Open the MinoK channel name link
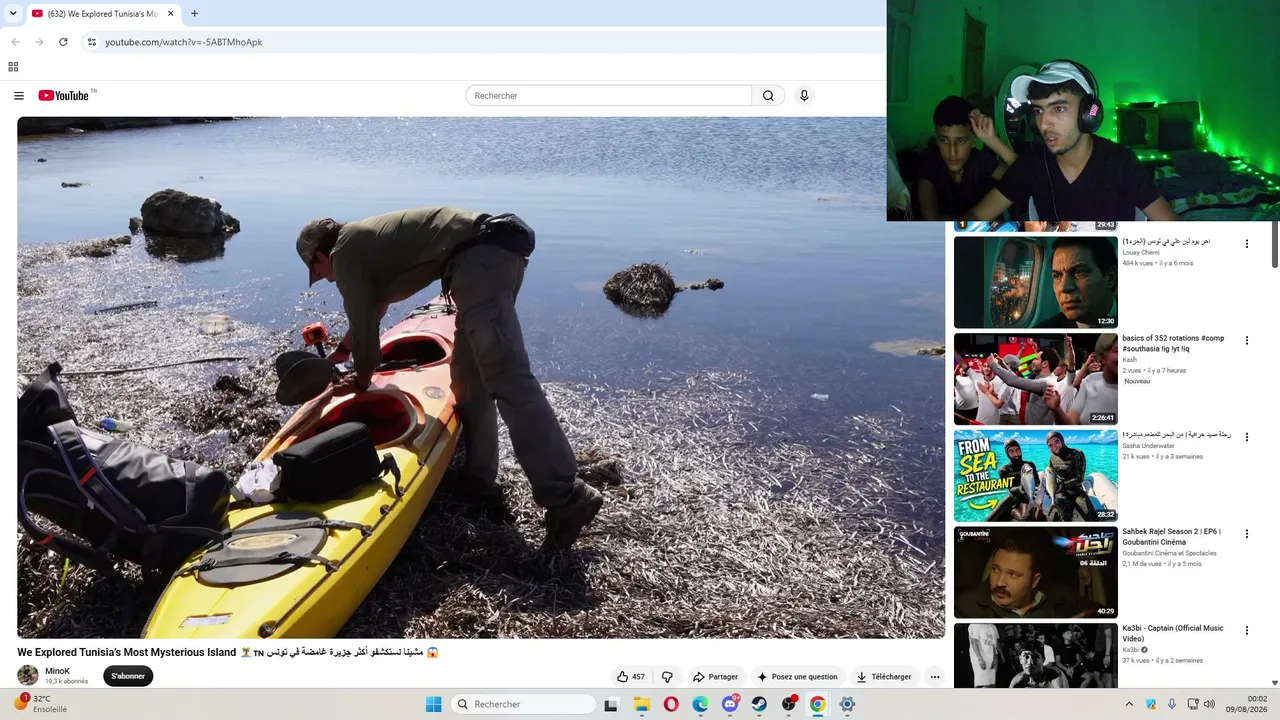The height and width of the screenshot is (720, 1280). tap(57, 671)
